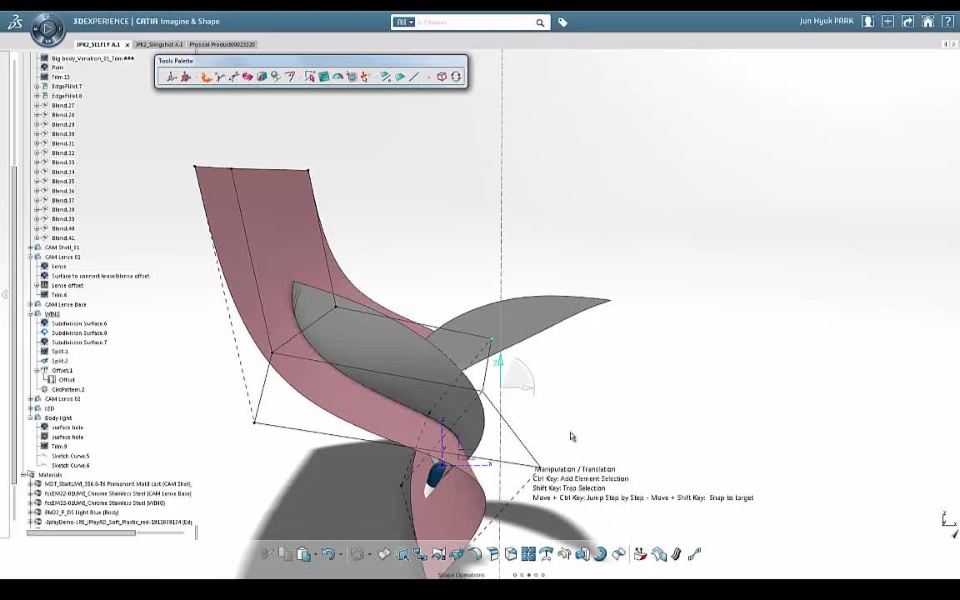Click the tree horizontal scrollbar
Screen dimensions: 960x600
[x=81, y=533]
